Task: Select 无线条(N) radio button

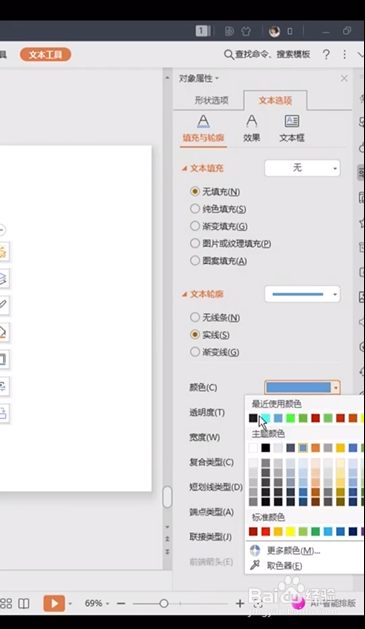Action: [x=195, y=317]
